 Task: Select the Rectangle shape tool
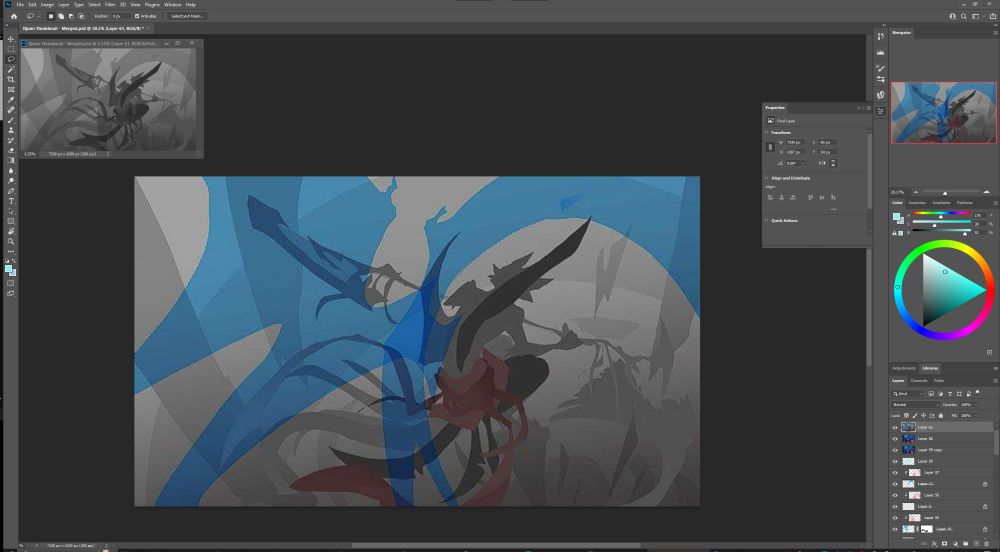11,221
